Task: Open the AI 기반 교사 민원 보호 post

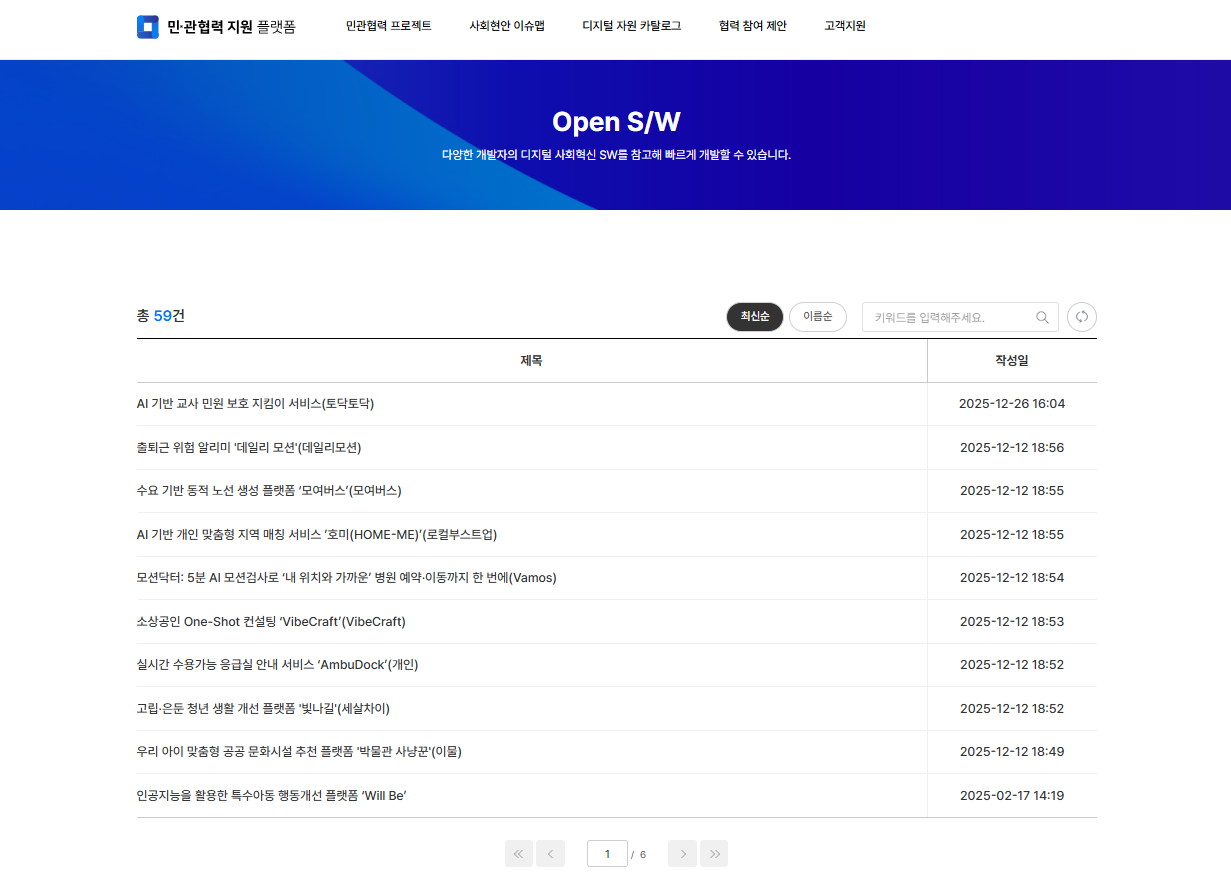Action: tap(255, 404)
